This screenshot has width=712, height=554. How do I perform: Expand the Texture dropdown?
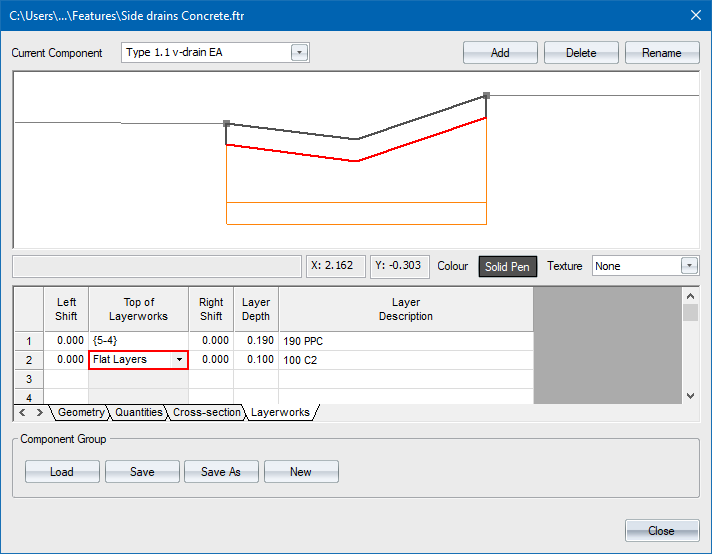[x=688, y=266]
